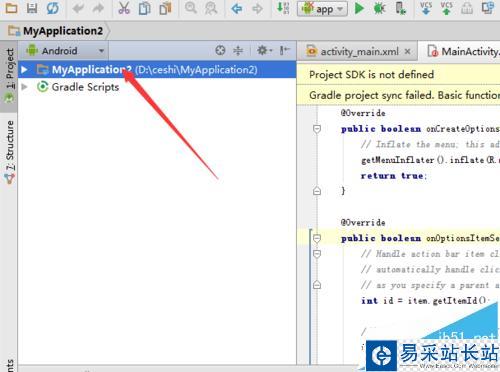Hide the Project tool window
This screenshot has height=372, width=500.
tap(284, 50)
